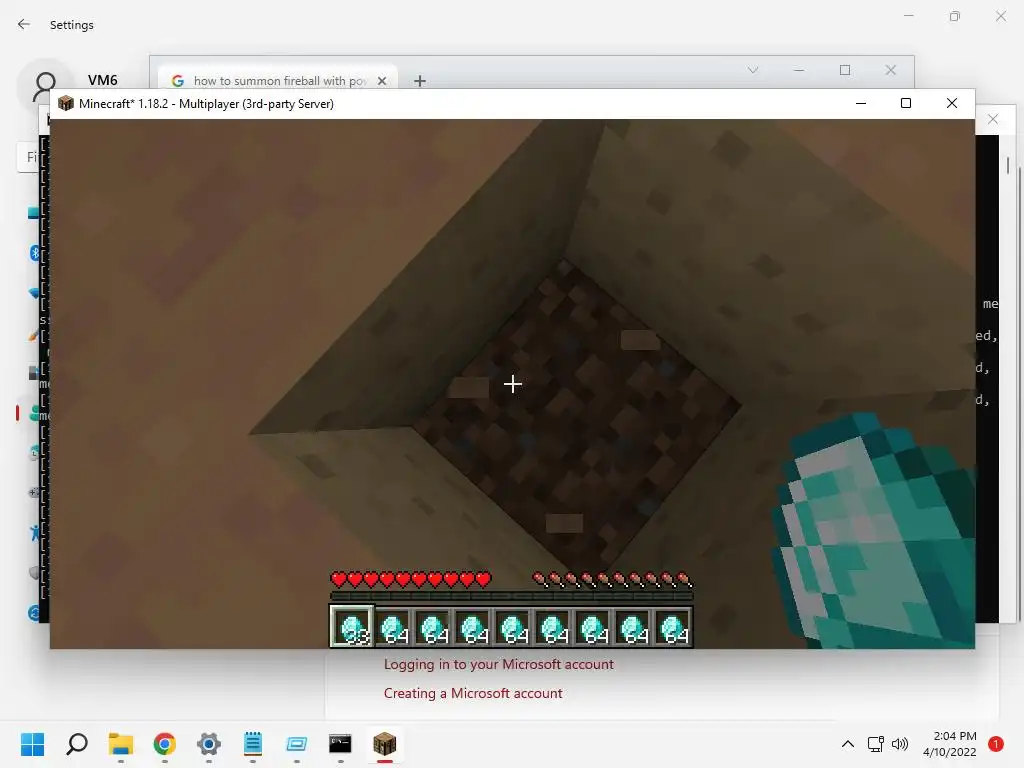Show hidden system tray icons
Image resolution: width=1024 pixels, height=768 pixels.
(848, 744)
